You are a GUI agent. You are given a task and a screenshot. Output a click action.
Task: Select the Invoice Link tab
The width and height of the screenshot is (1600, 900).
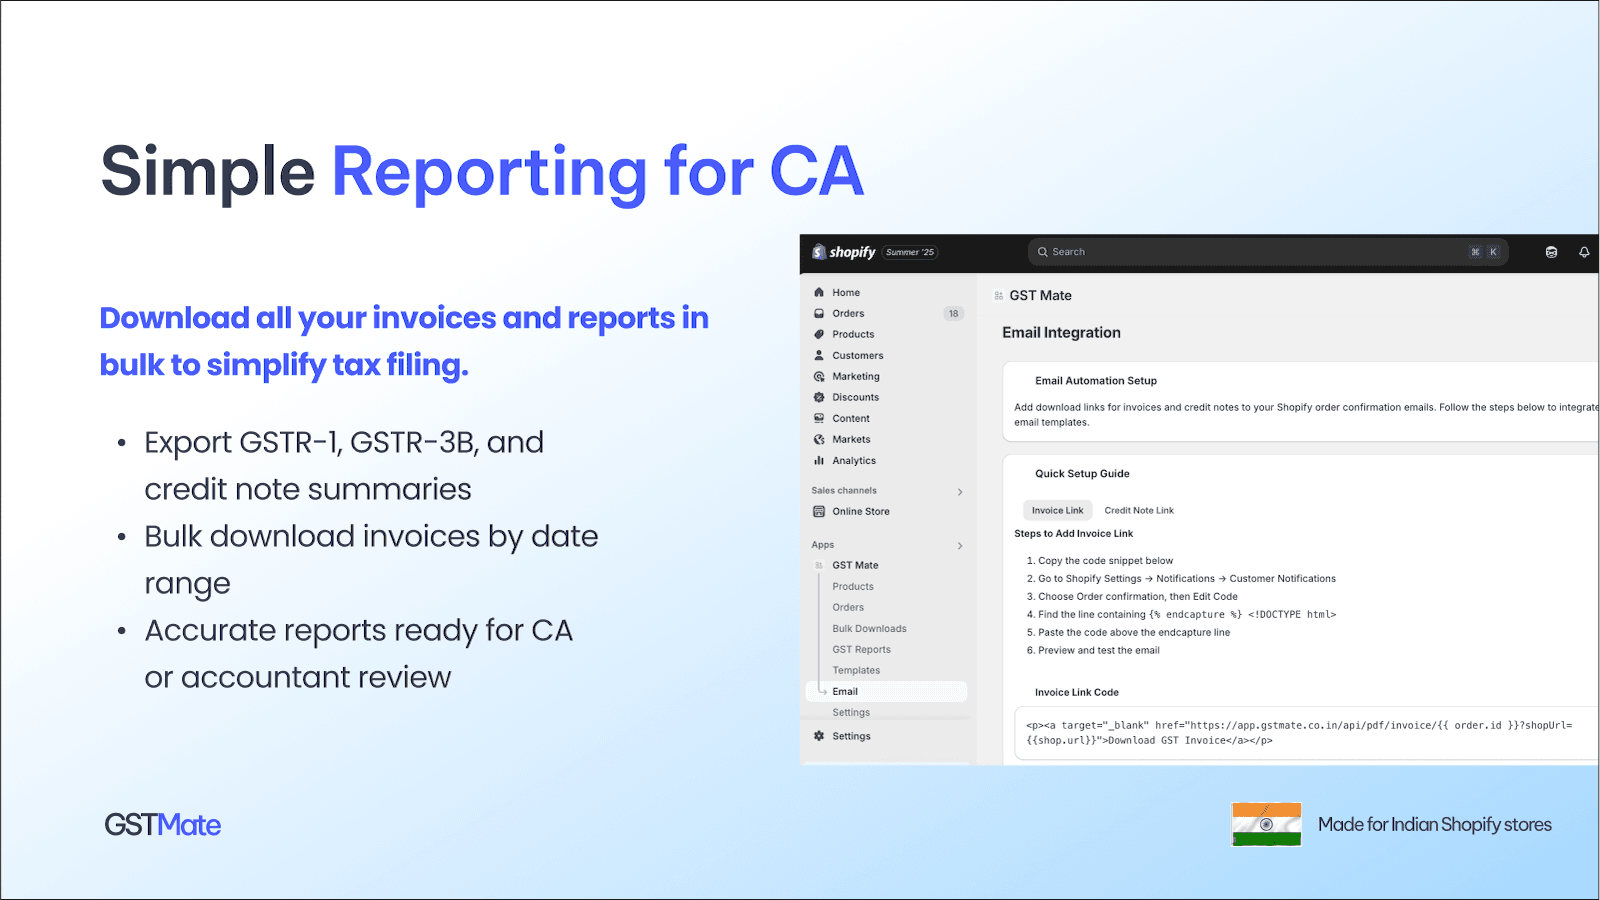click(x=1057, y=511)
